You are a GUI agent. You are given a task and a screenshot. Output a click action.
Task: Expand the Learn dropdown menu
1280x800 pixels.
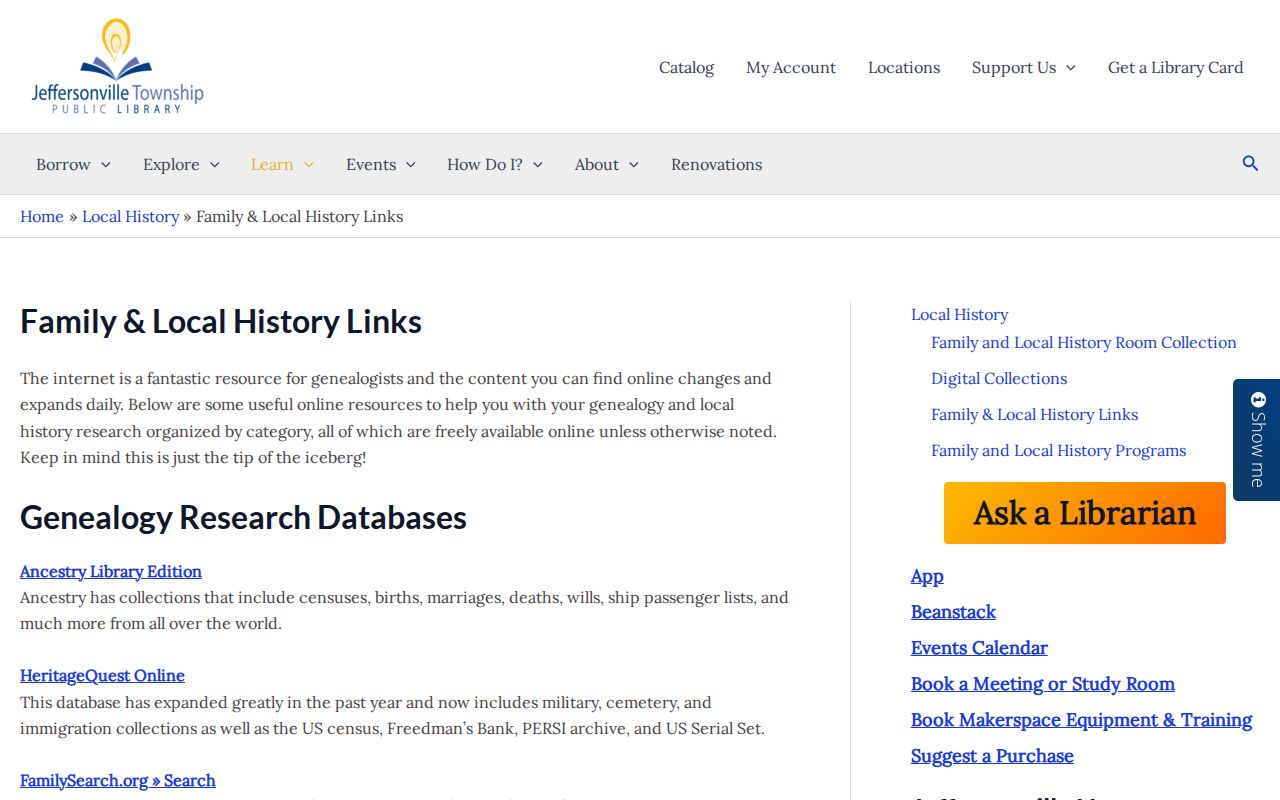(282, 164)
